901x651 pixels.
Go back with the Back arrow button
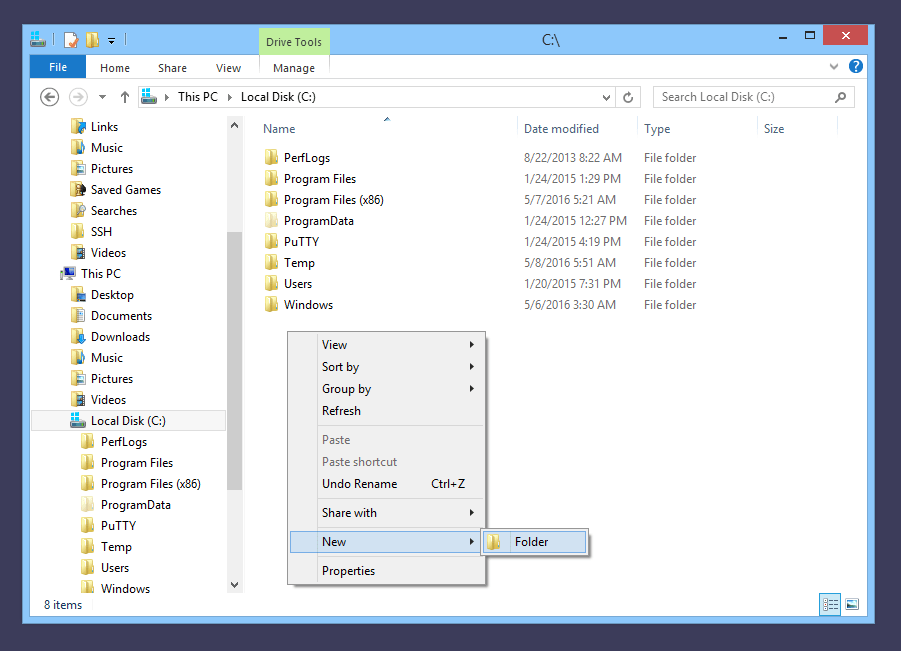point(49,97)
